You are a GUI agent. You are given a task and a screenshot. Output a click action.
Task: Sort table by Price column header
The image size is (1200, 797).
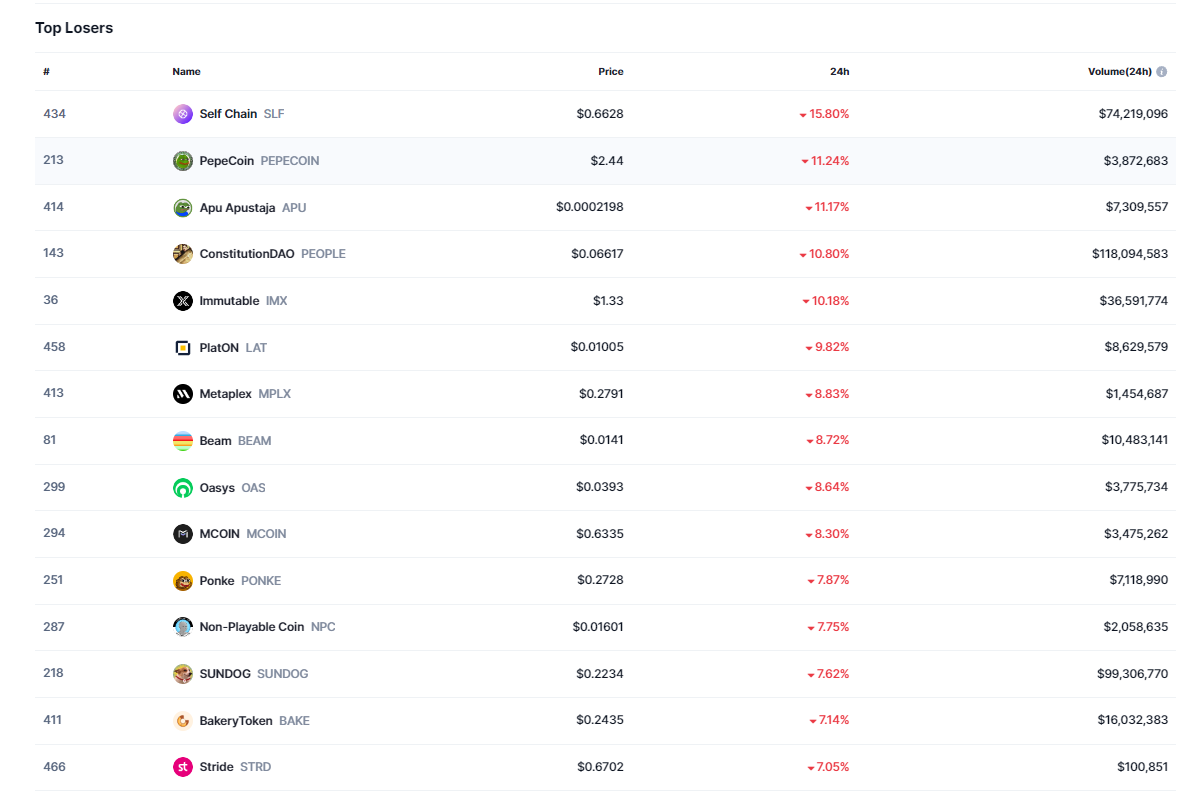click(x=610, y=72)
